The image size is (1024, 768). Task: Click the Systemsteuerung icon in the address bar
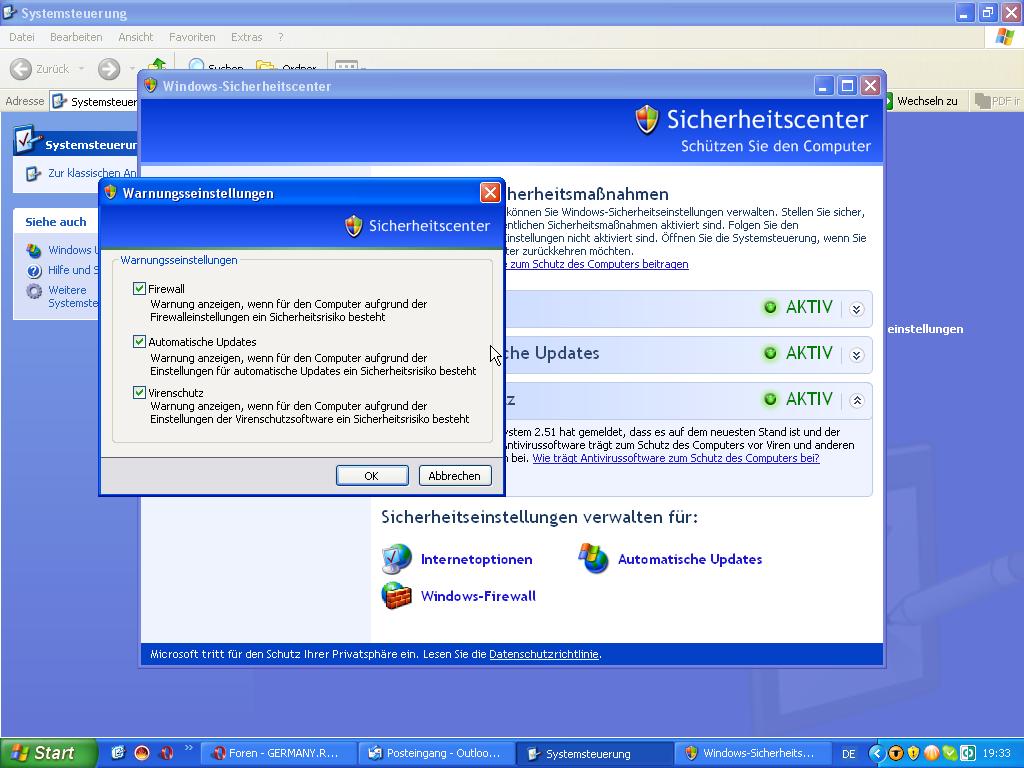[x=59, y=101]
